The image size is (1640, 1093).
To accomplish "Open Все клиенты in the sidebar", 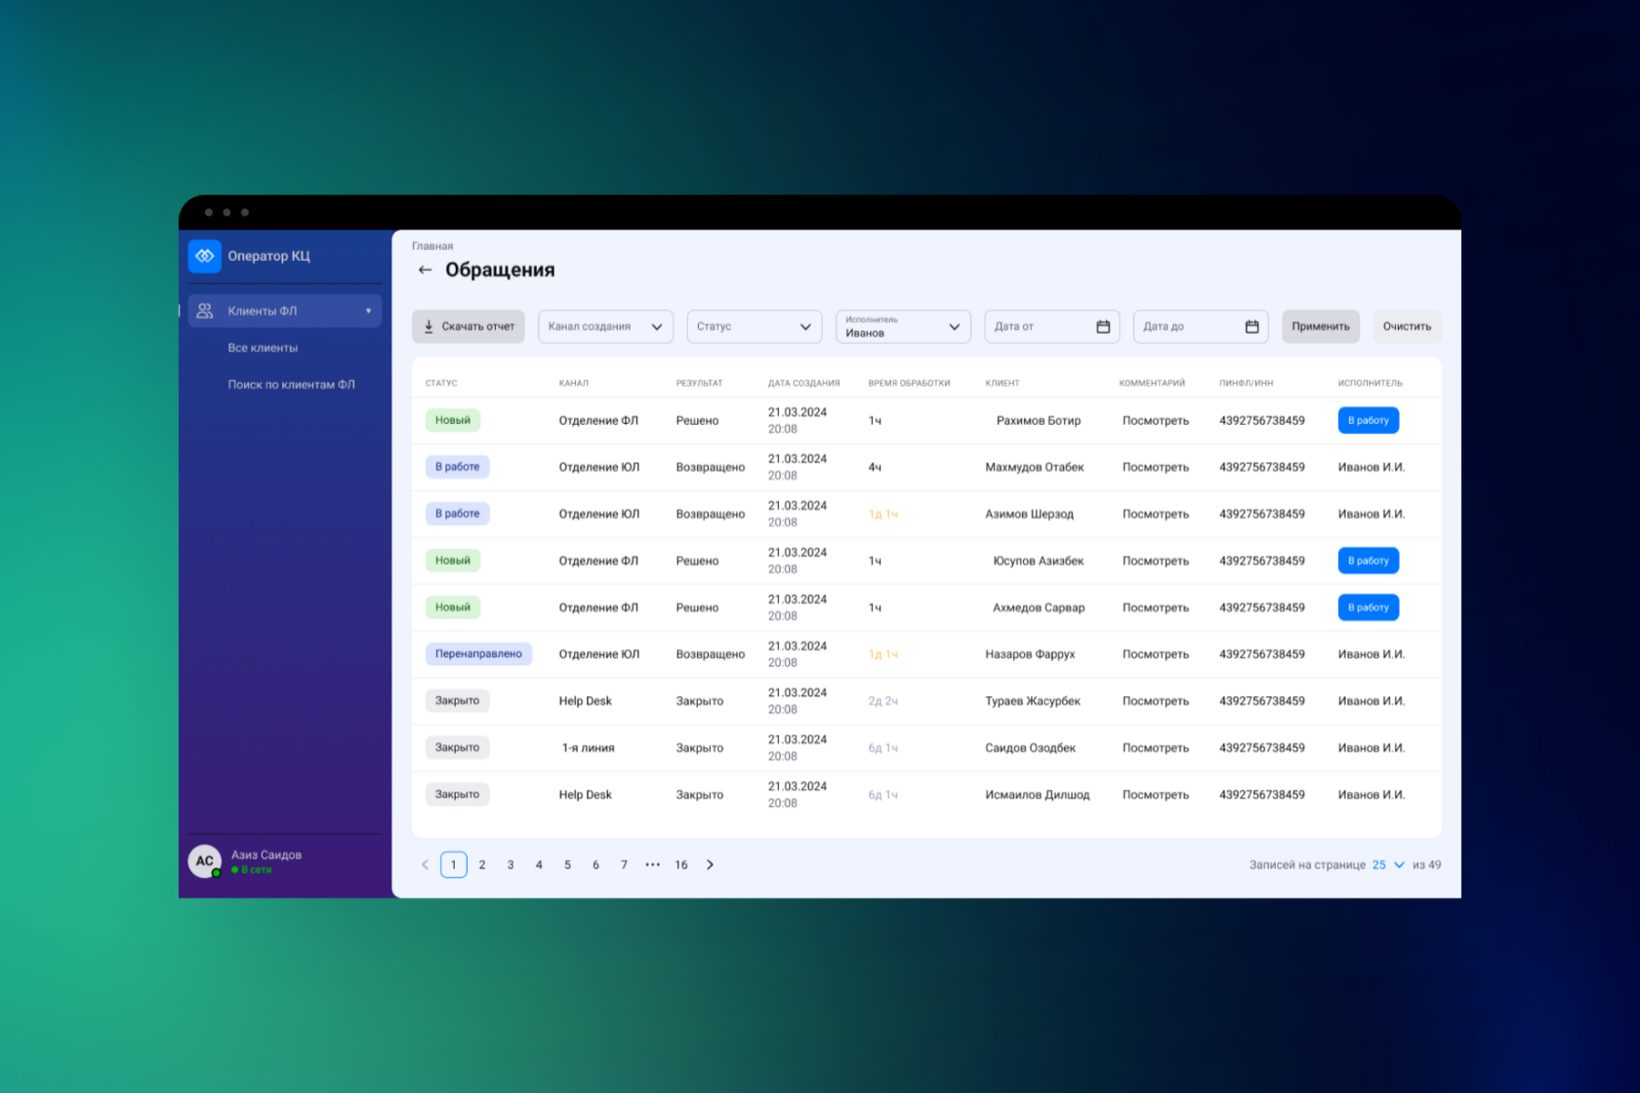I will click(x=263, y=348).
